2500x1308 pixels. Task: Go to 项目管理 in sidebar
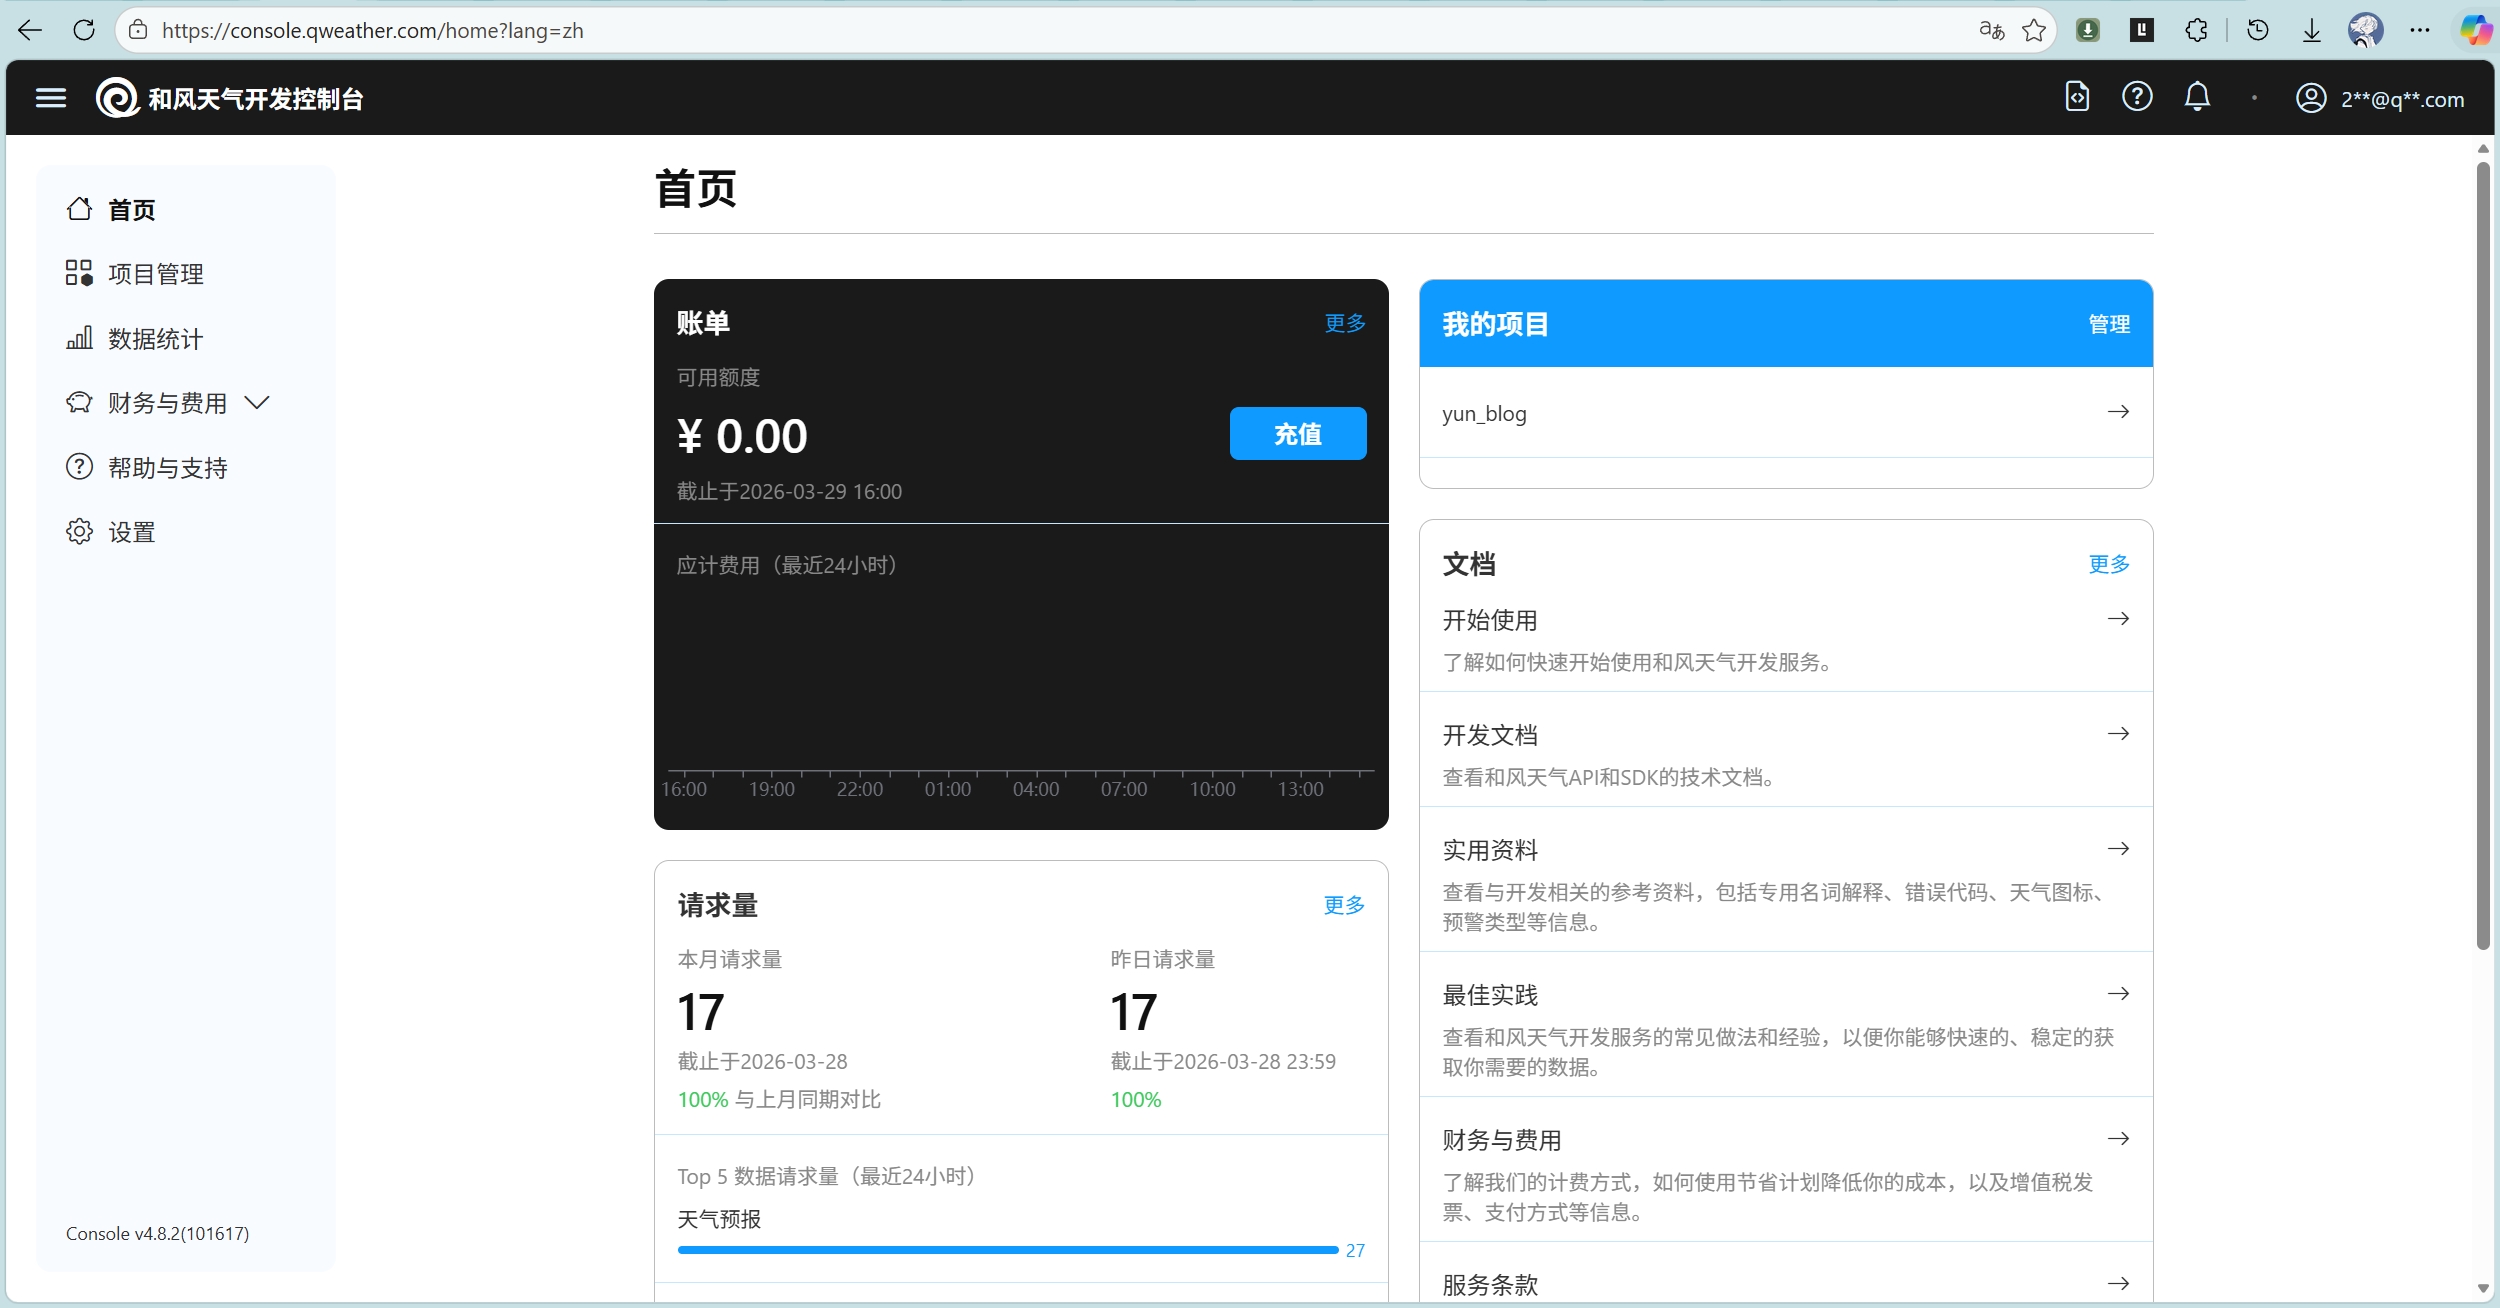click(x=155, y=274)
